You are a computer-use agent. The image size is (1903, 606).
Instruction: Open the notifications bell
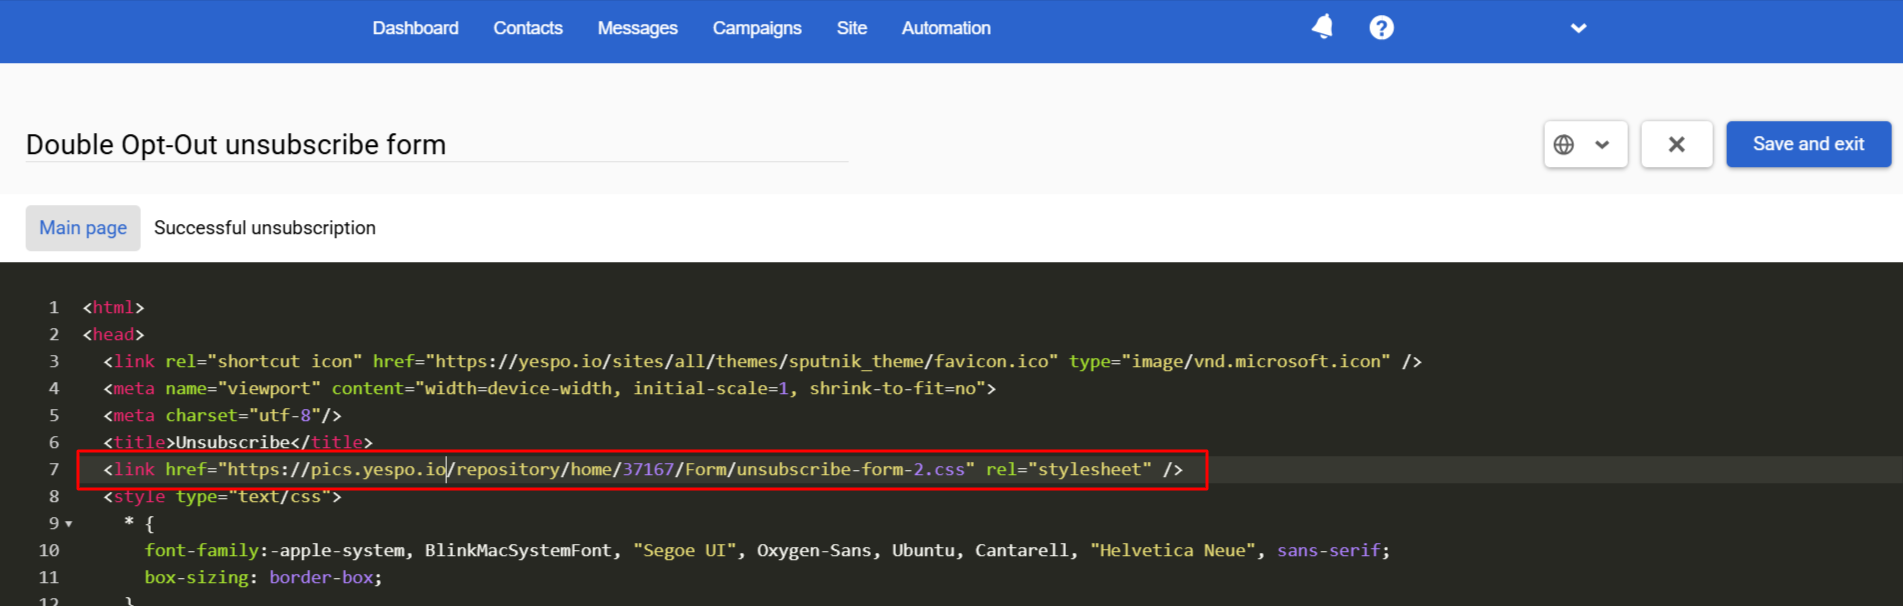[x=1322, y=27]
